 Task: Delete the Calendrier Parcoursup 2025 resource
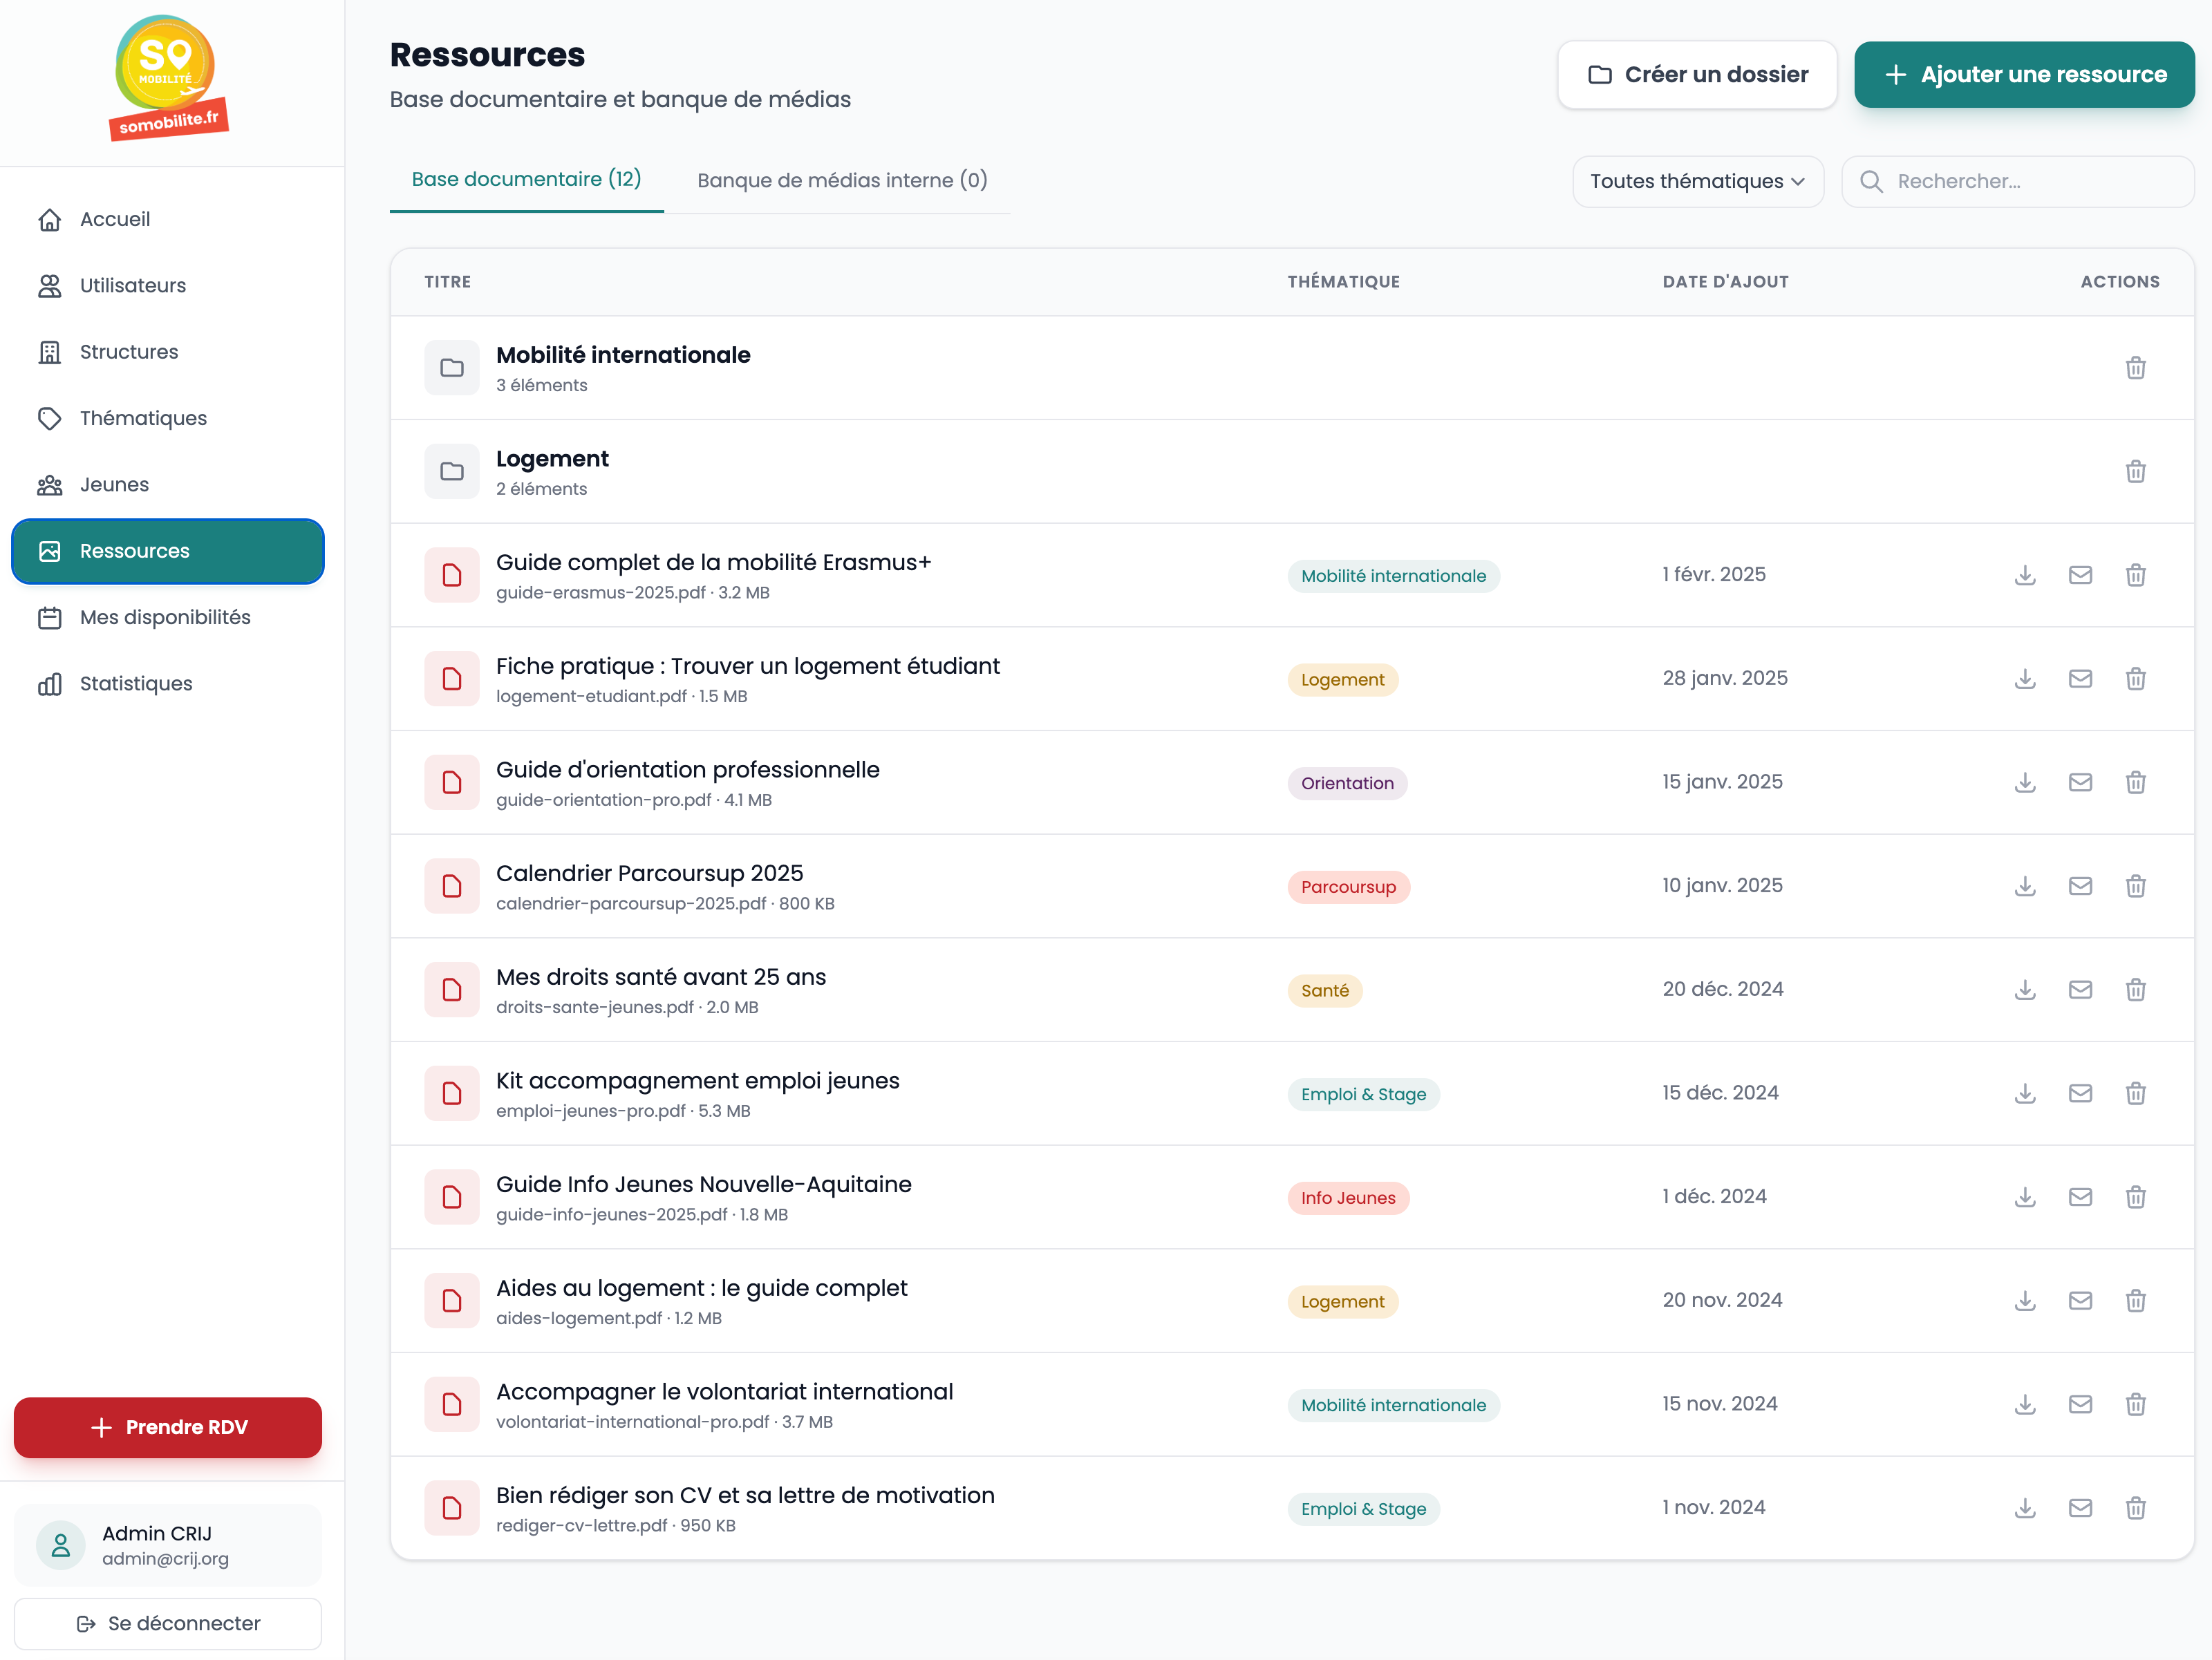[x=2135, y=886]
